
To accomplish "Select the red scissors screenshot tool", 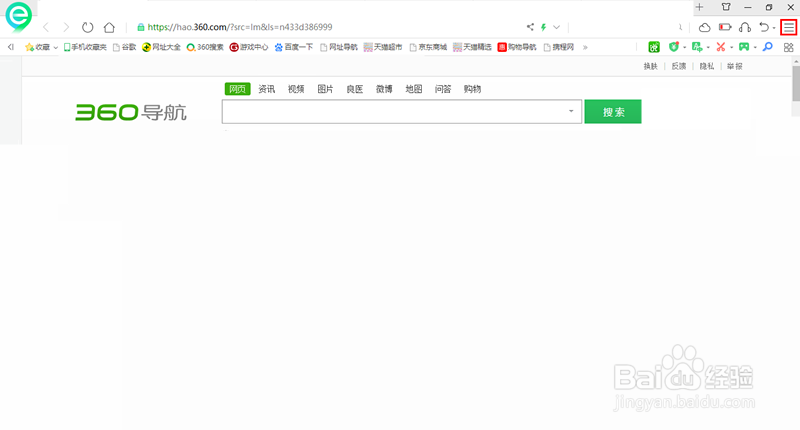I will 720,47.
